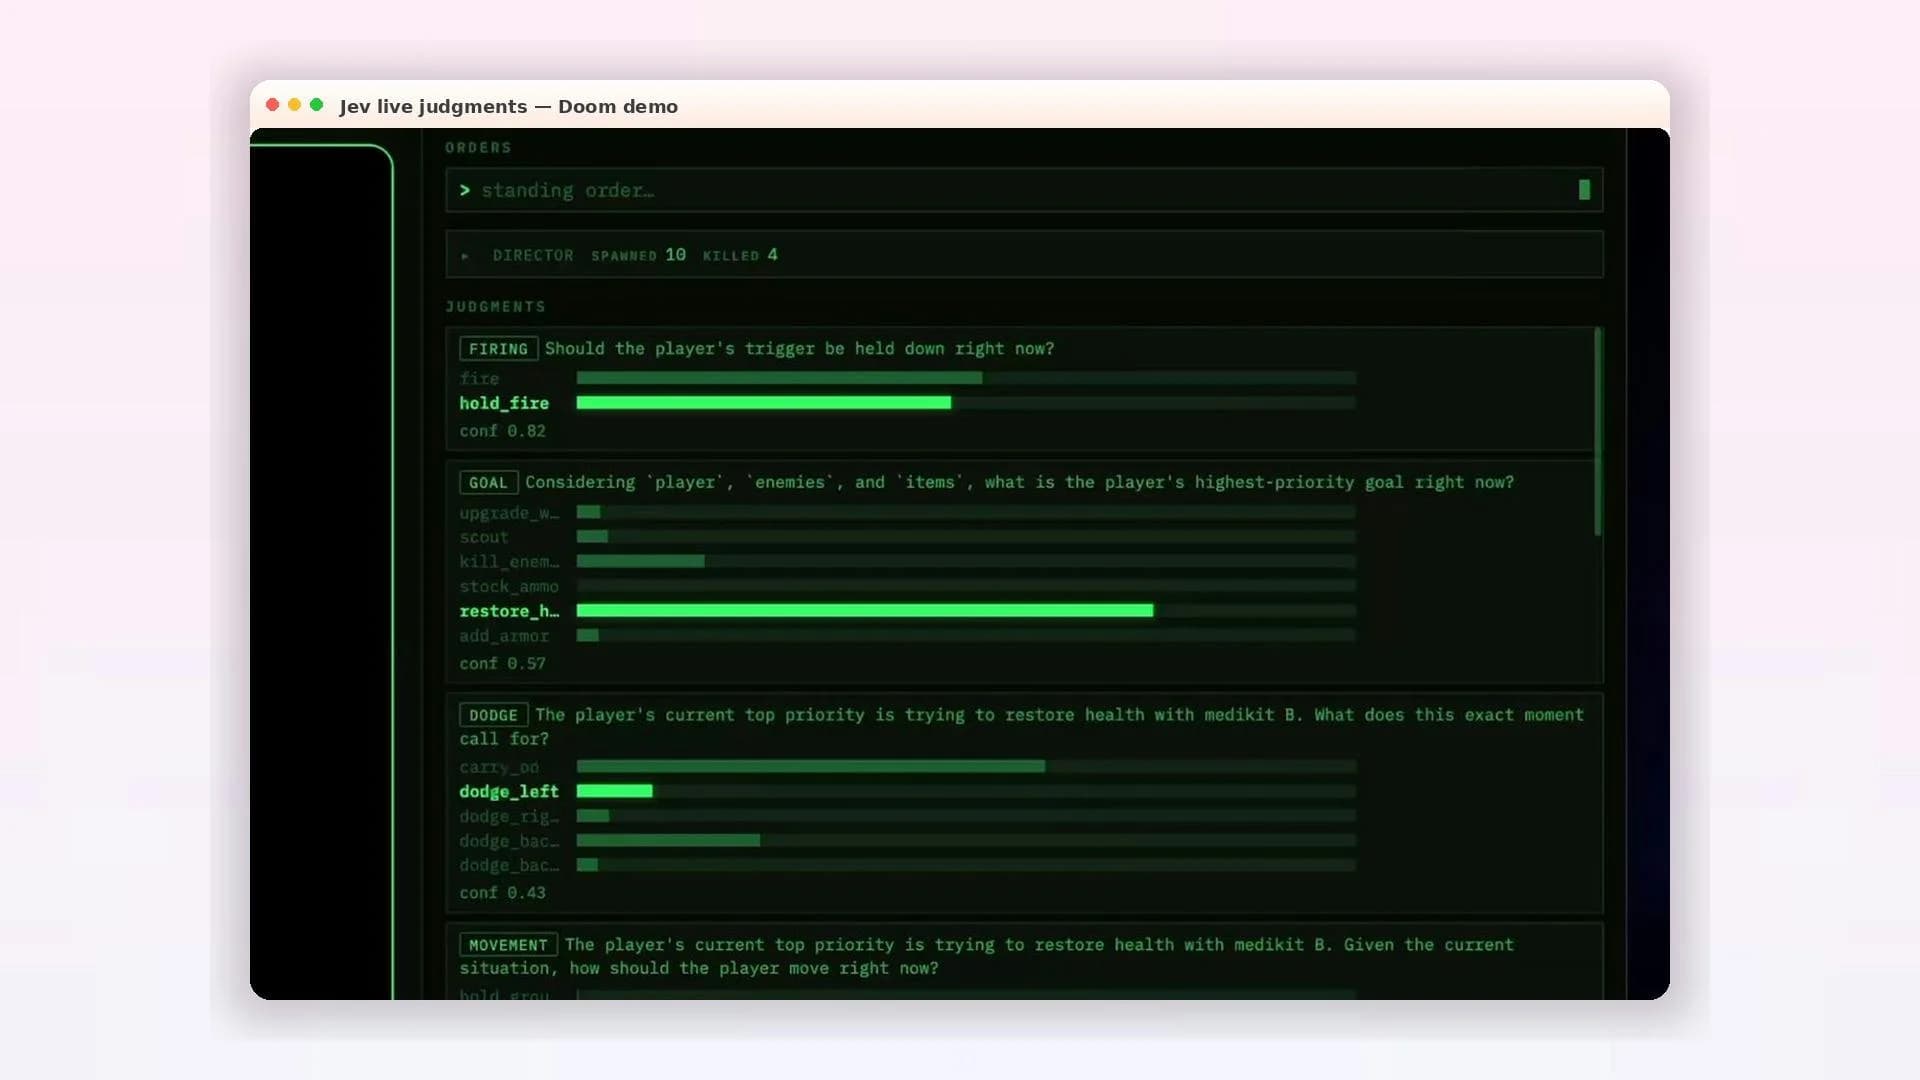
Task: Click the cursor block in the order field
Action: [1584, 190]
